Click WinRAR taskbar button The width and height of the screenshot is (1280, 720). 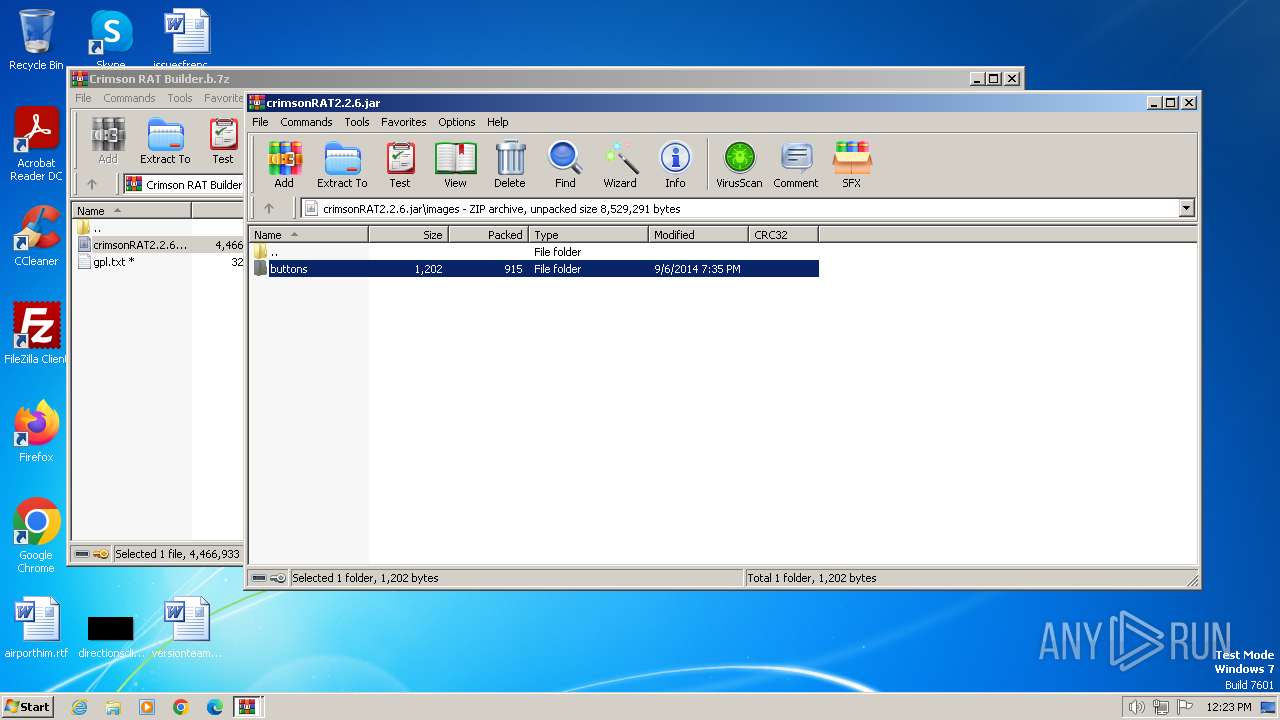pos(247,707)
